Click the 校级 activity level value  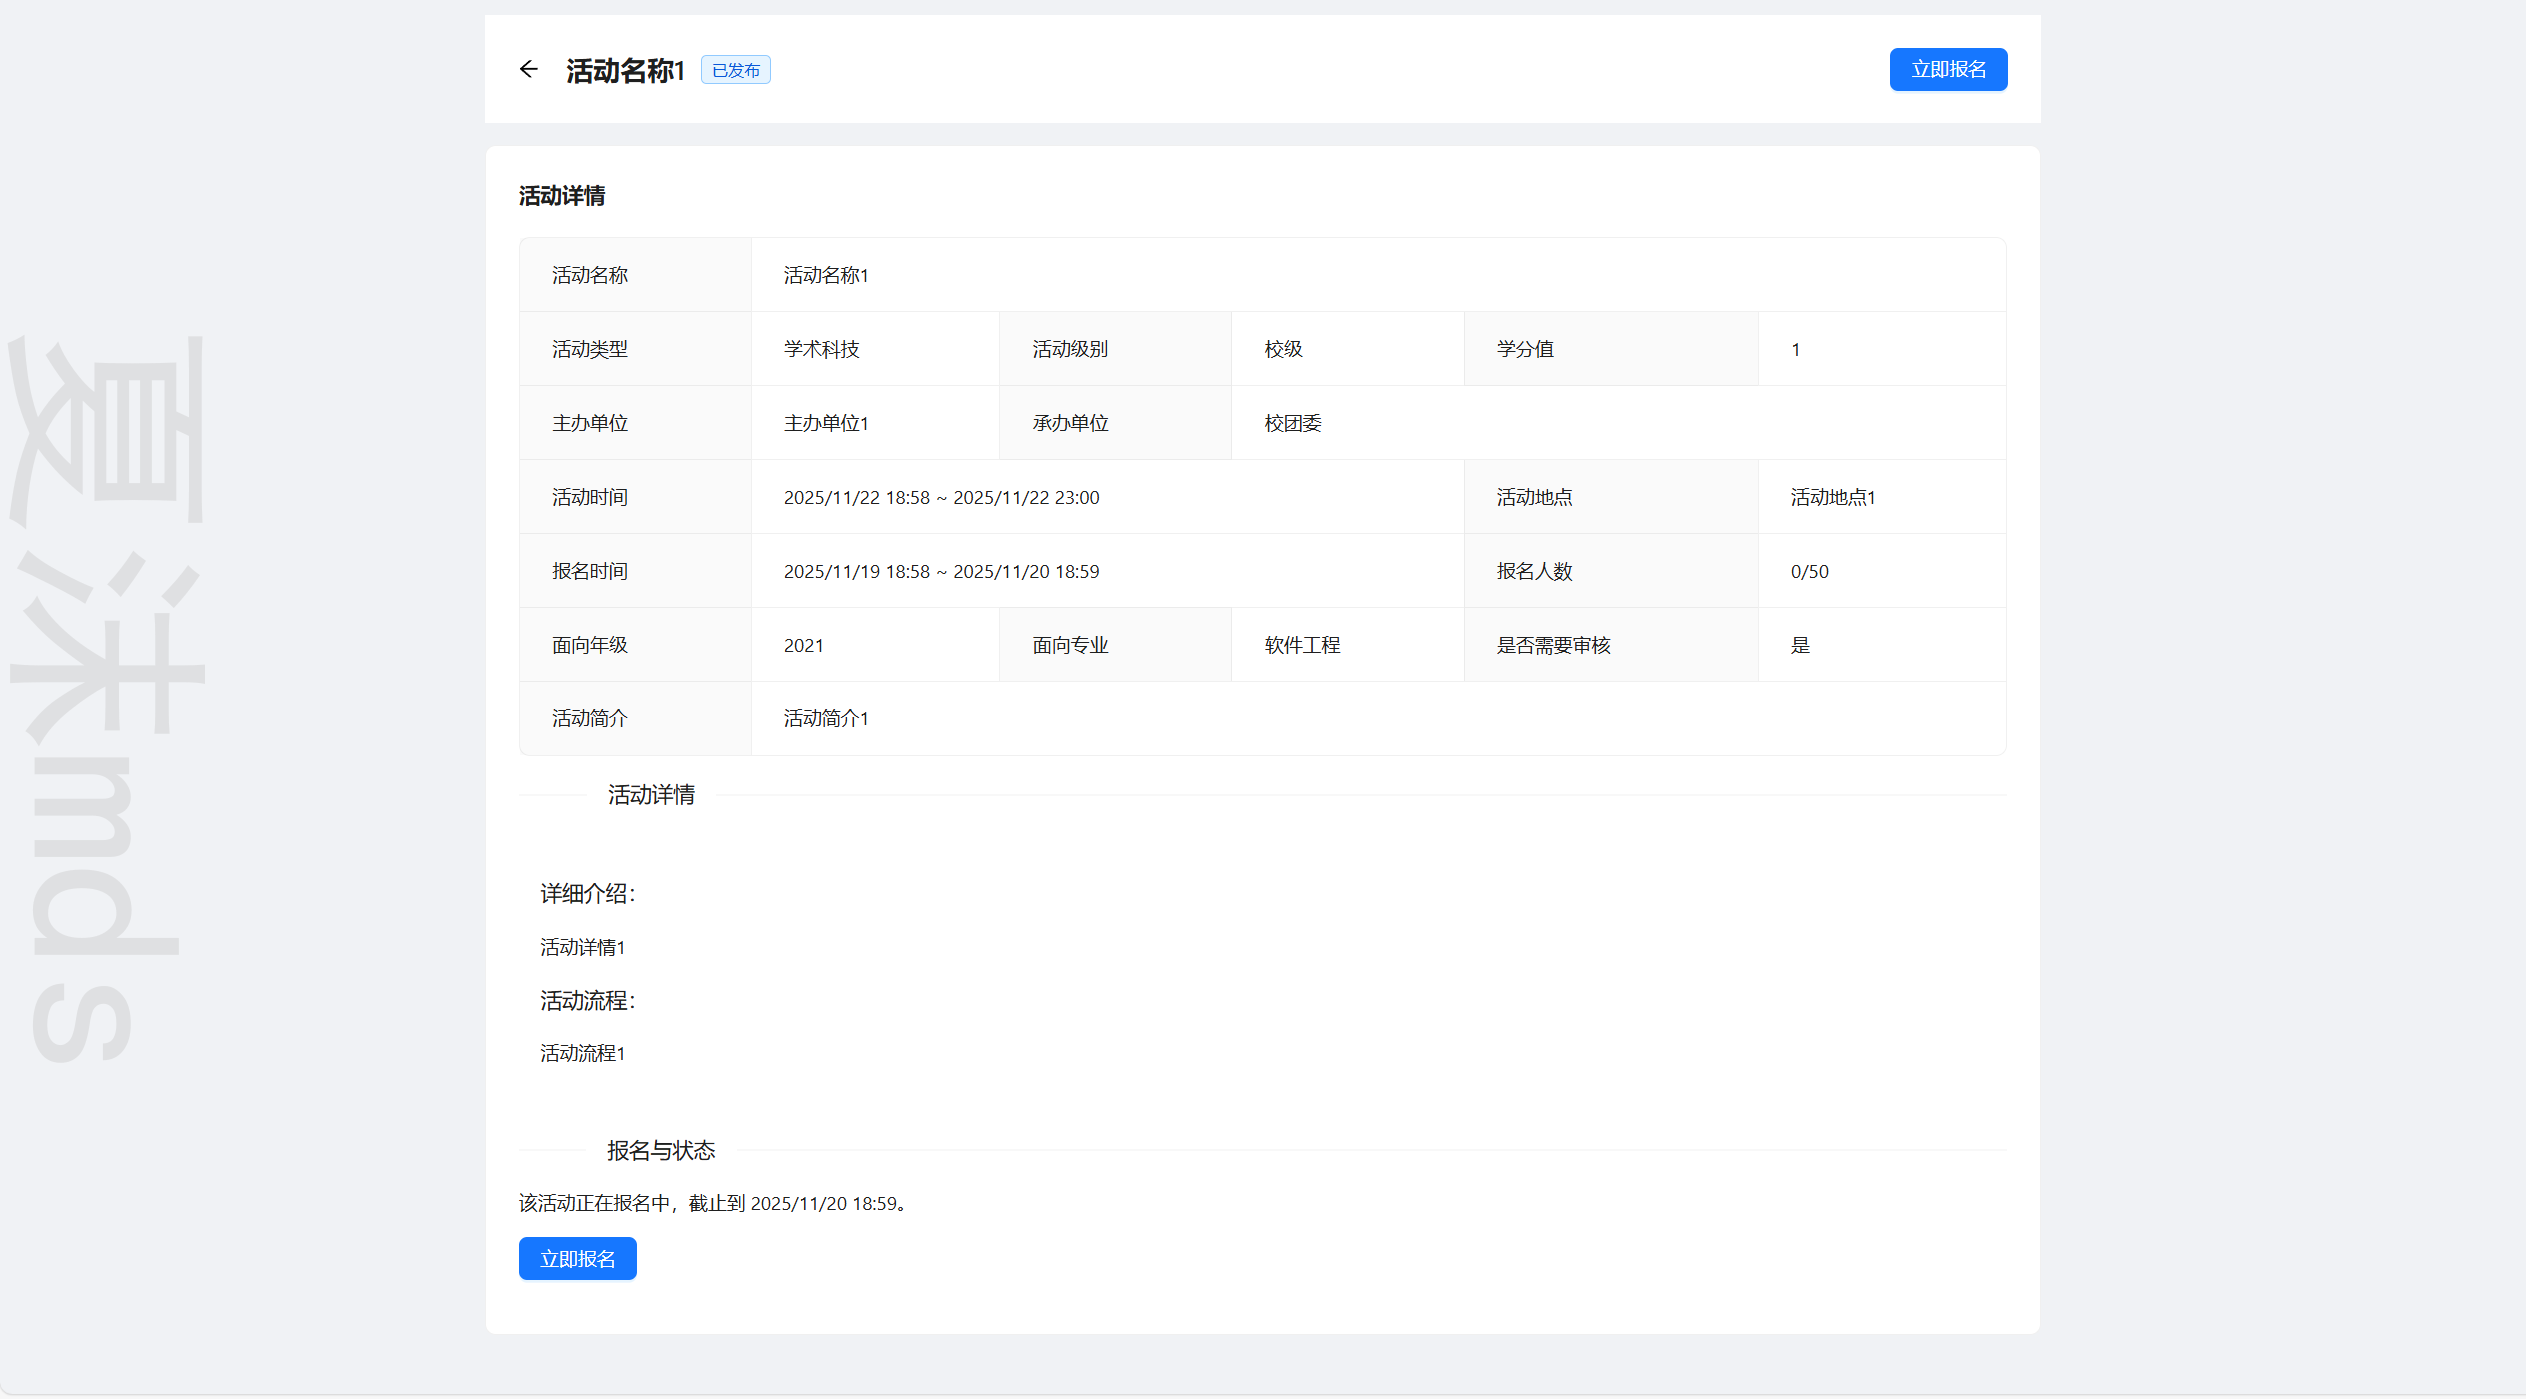1283,349
